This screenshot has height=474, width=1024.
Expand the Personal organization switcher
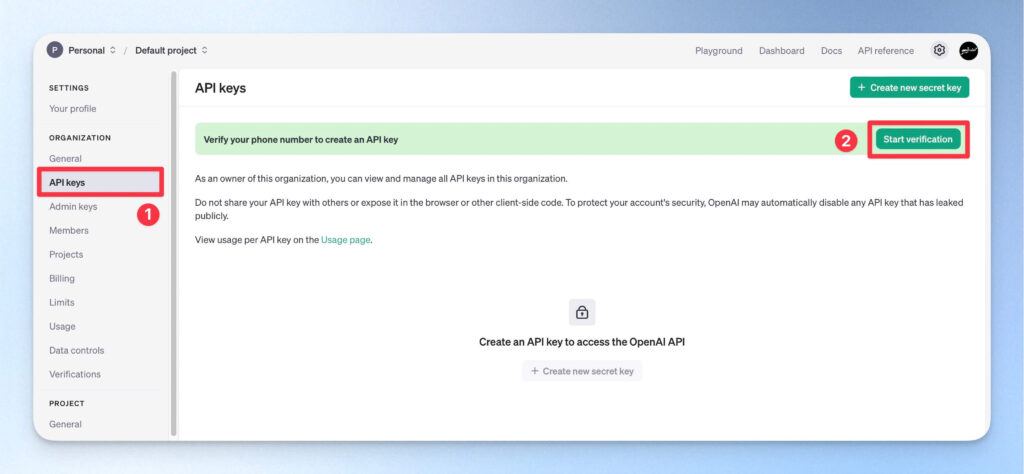[x=92, y=50]
